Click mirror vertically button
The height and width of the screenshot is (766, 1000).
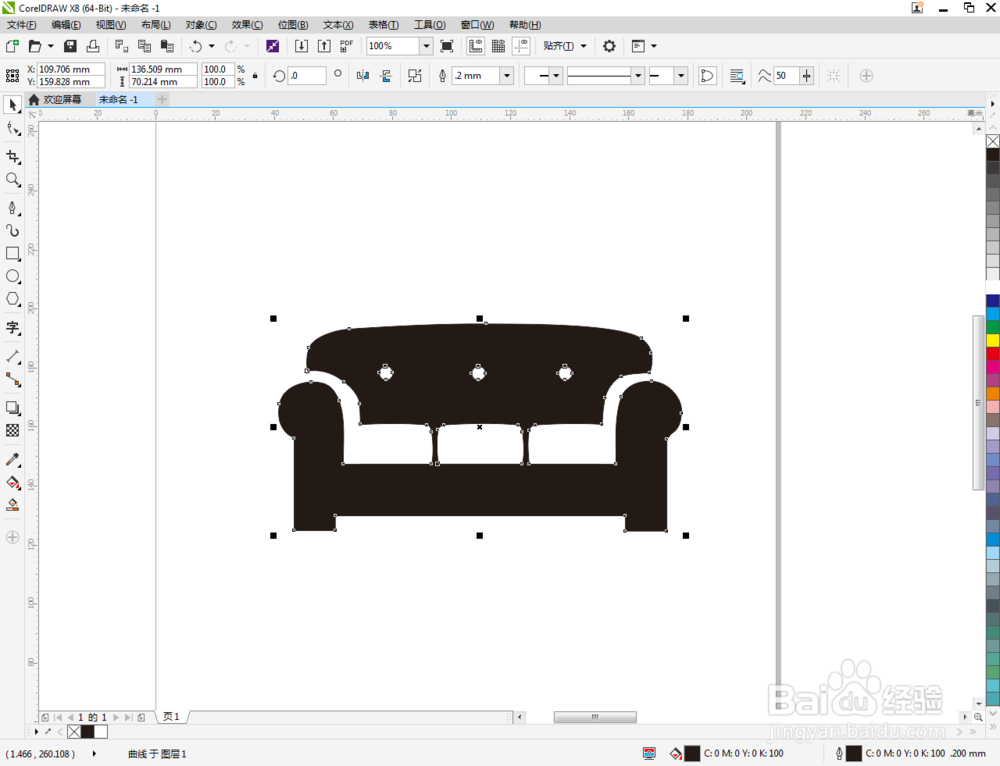pos(386,76)
